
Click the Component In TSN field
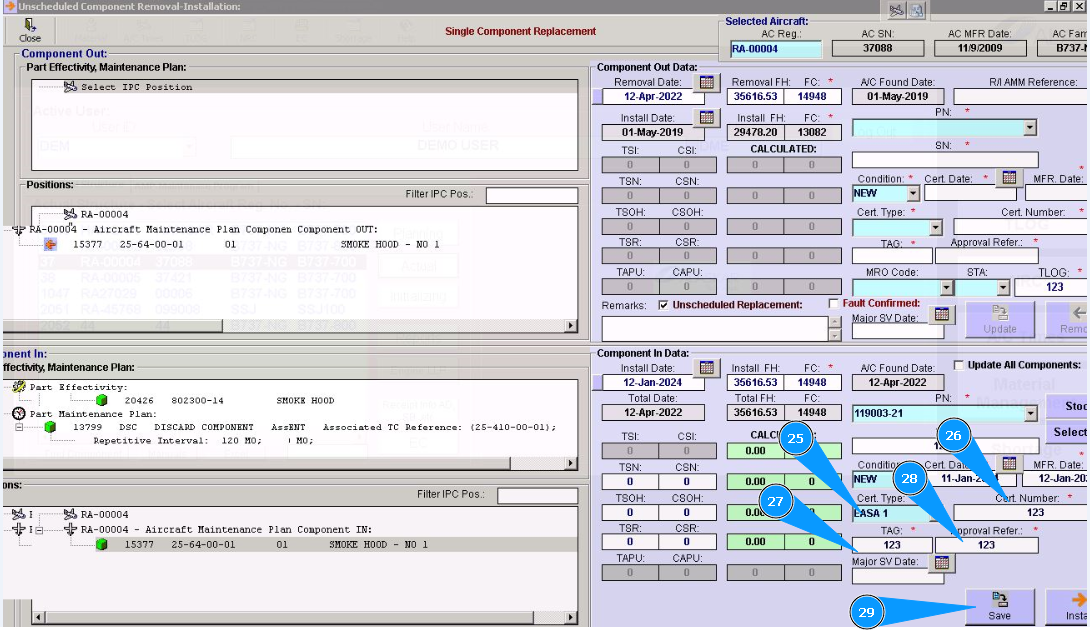(x=630, y=481)
